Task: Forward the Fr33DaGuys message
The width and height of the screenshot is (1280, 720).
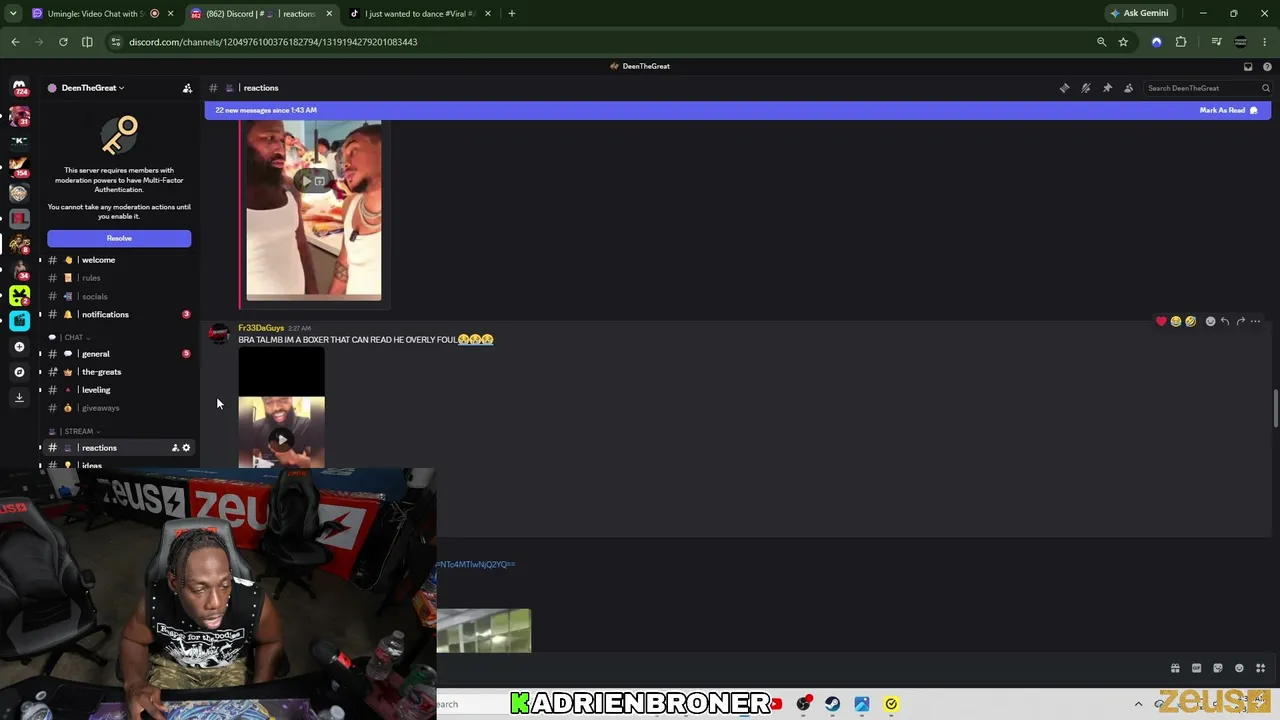Action: coord(1240,321)
